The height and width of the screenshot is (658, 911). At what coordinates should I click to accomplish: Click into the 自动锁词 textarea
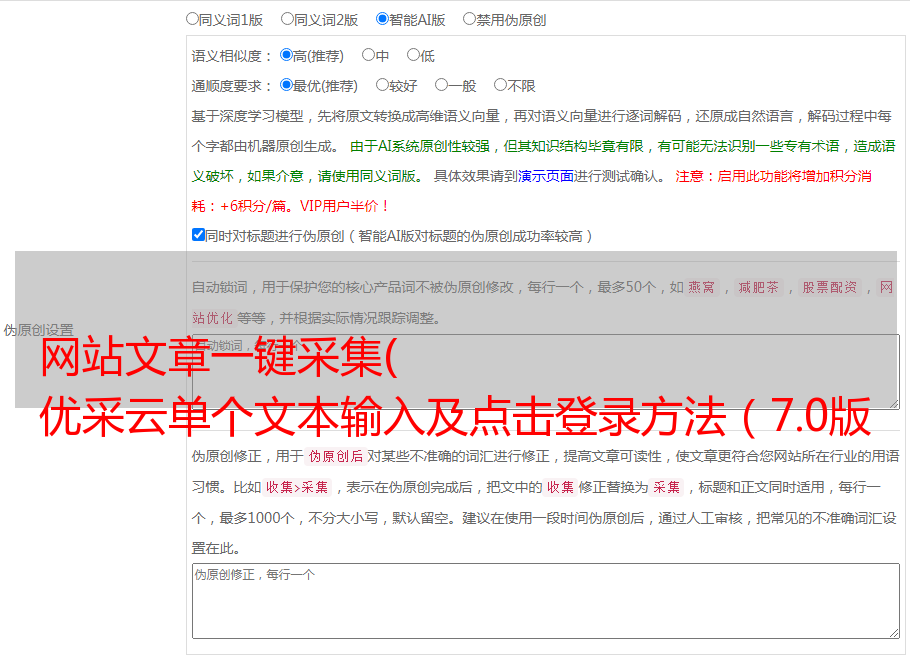[546, 372]
